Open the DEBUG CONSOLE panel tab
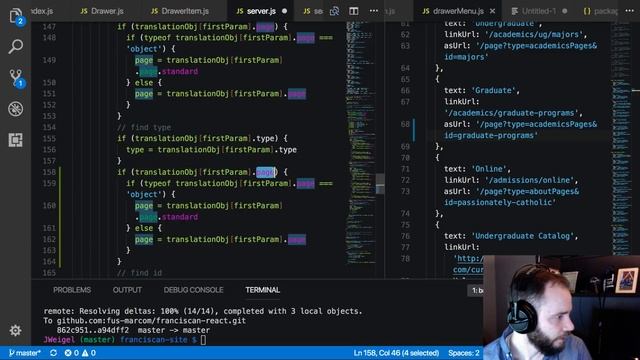640x360 pixels. (x=193, y=290)
